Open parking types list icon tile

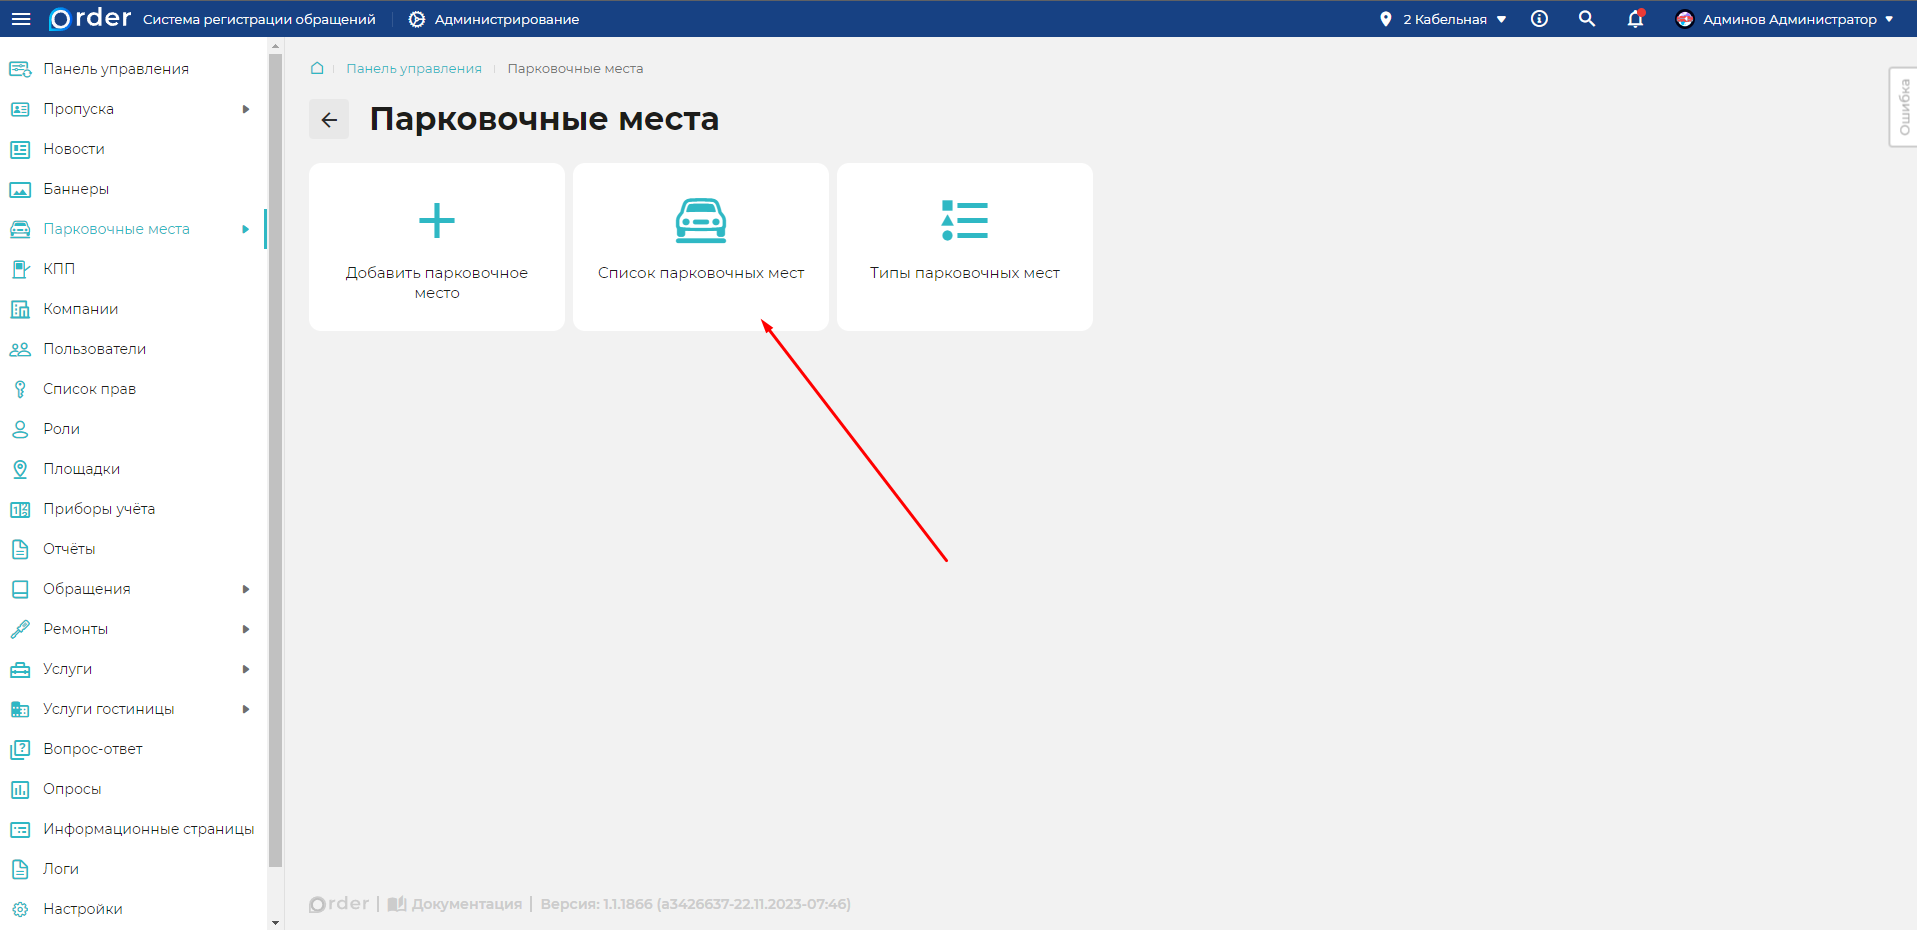tap(964, 221)
